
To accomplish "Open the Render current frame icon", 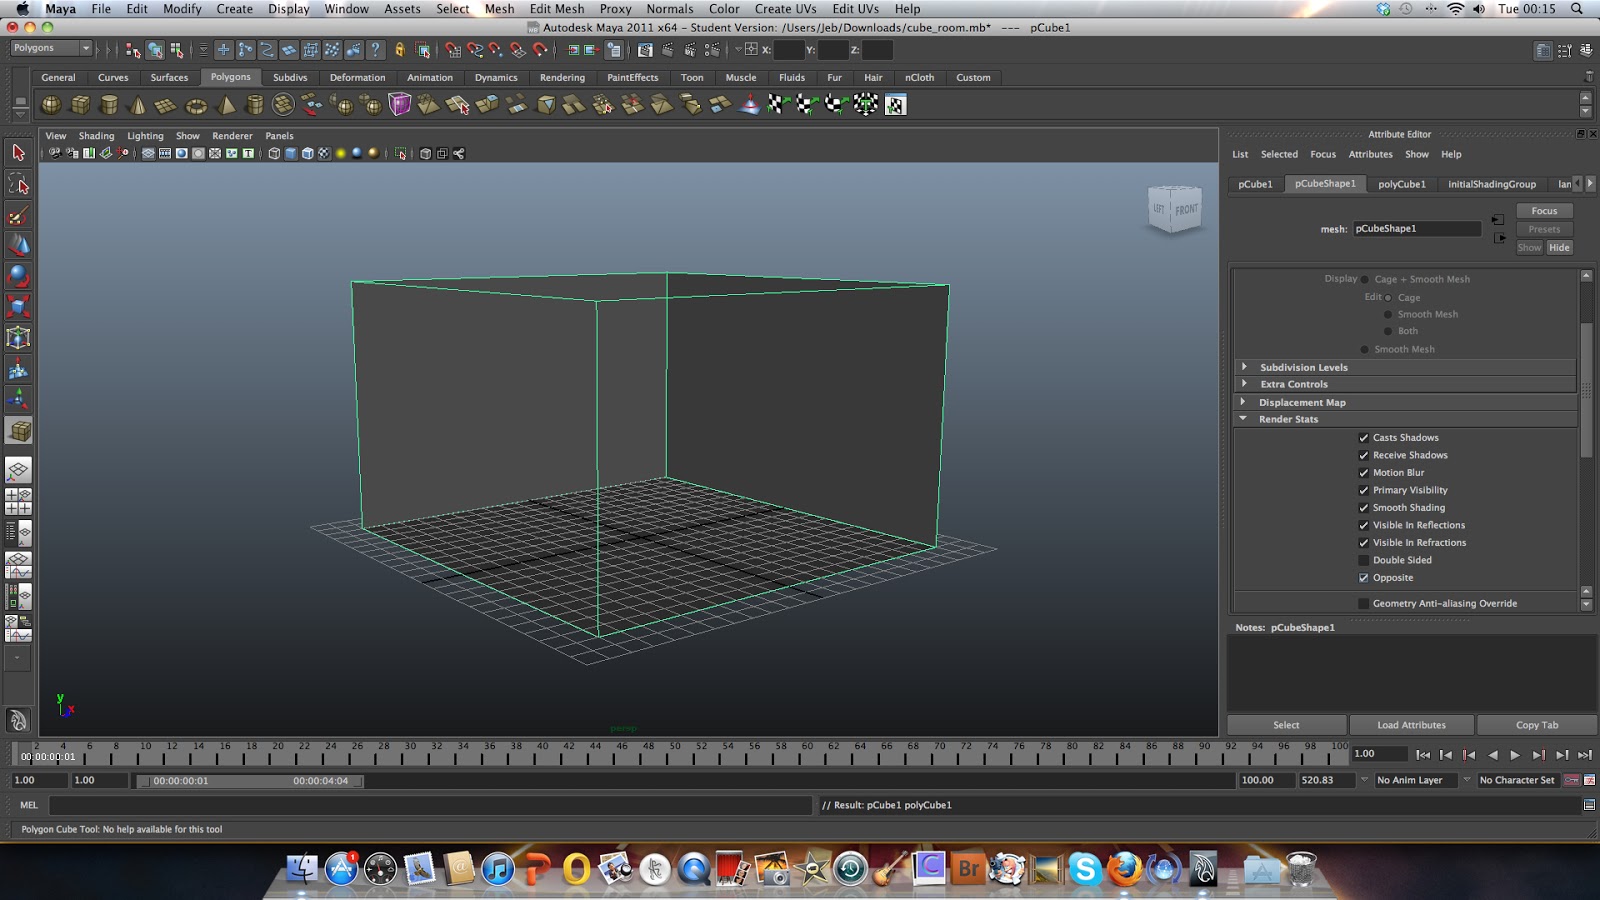I will click(x=668, y=48).
